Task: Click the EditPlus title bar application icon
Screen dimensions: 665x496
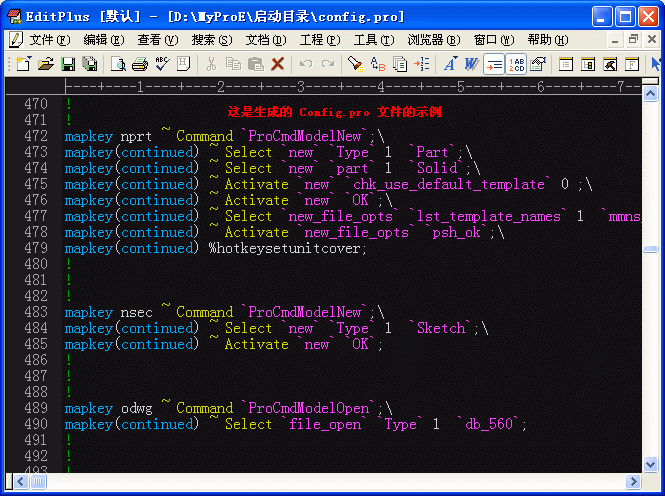Action: pos(14,17)
